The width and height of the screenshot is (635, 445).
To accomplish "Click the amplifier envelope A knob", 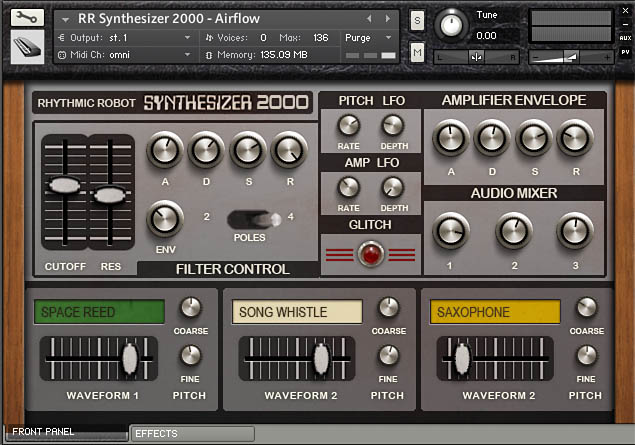I will click(x=451, y=138).
